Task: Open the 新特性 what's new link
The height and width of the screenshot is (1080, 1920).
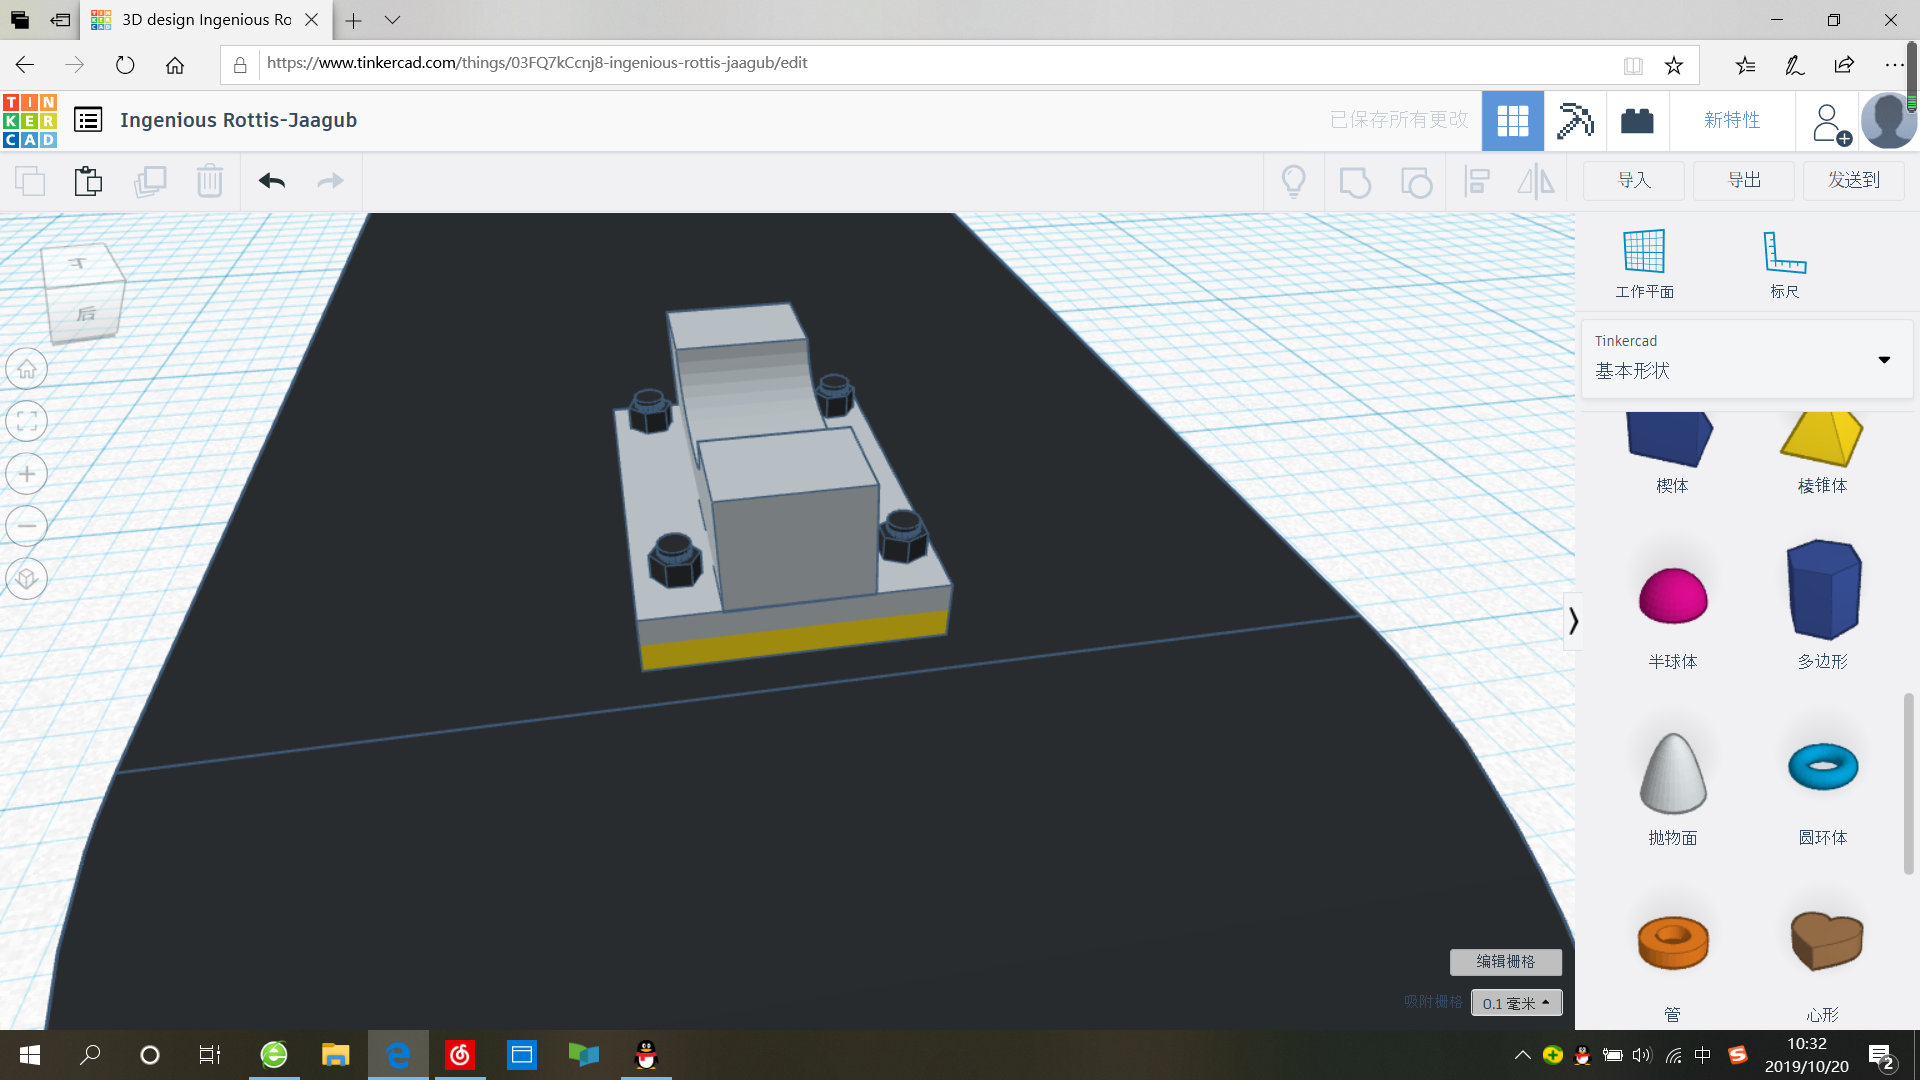Action: point(1732,120)
